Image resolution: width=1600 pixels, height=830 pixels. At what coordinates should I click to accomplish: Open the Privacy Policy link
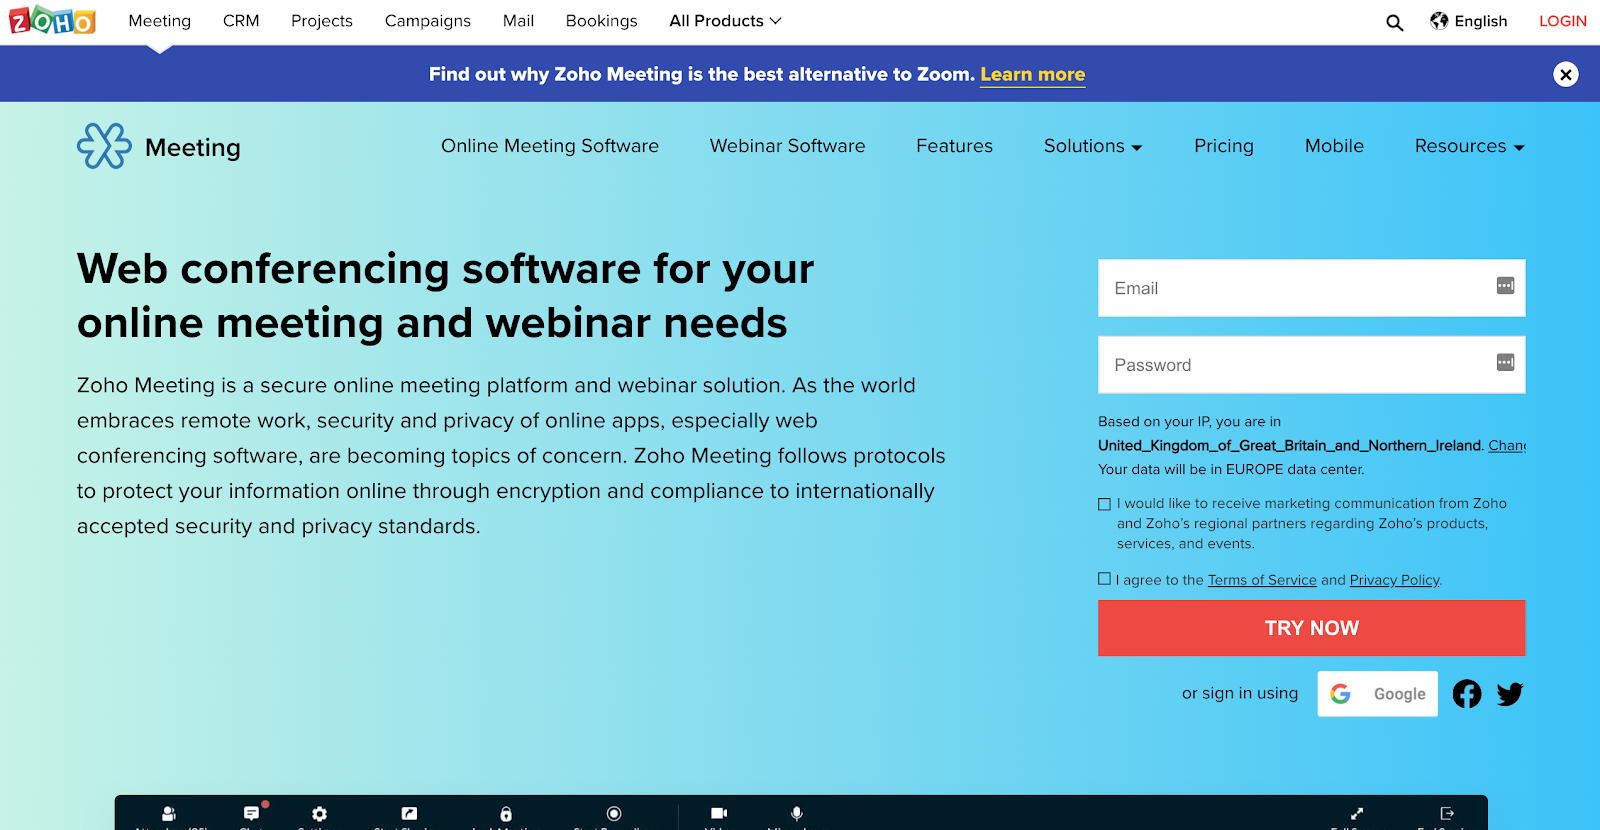click(x=1395, y=580)
